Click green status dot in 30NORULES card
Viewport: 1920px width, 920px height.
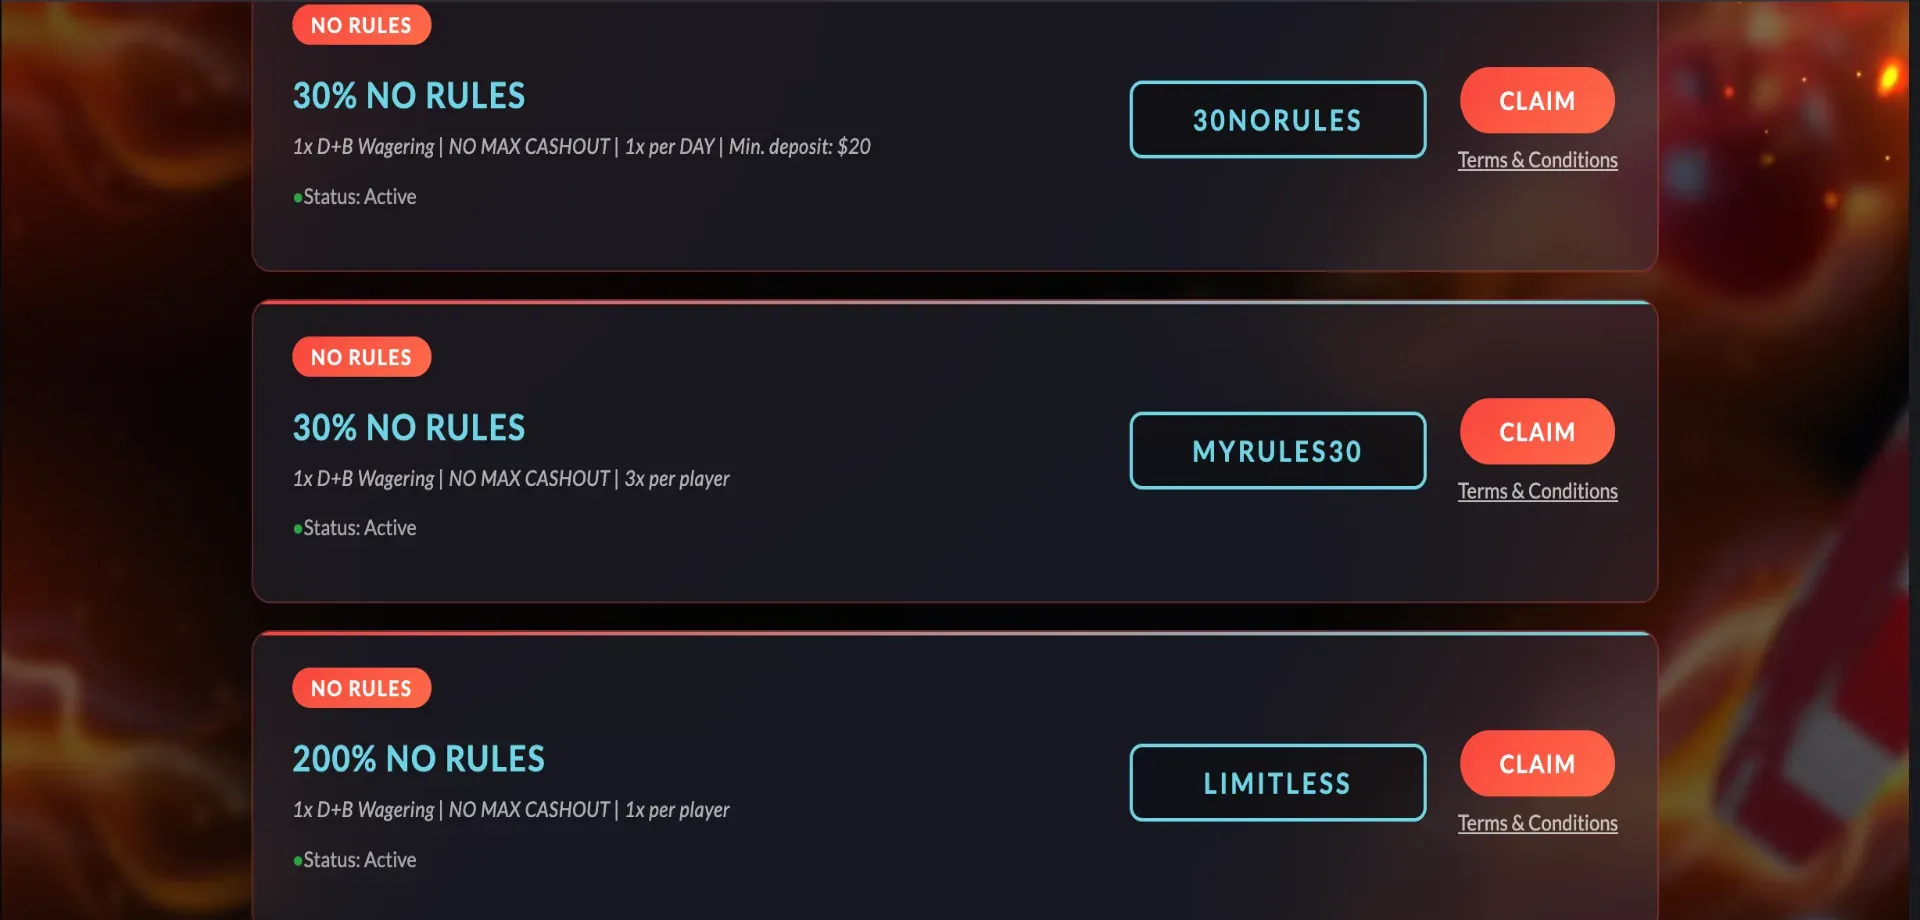[298, 198]
